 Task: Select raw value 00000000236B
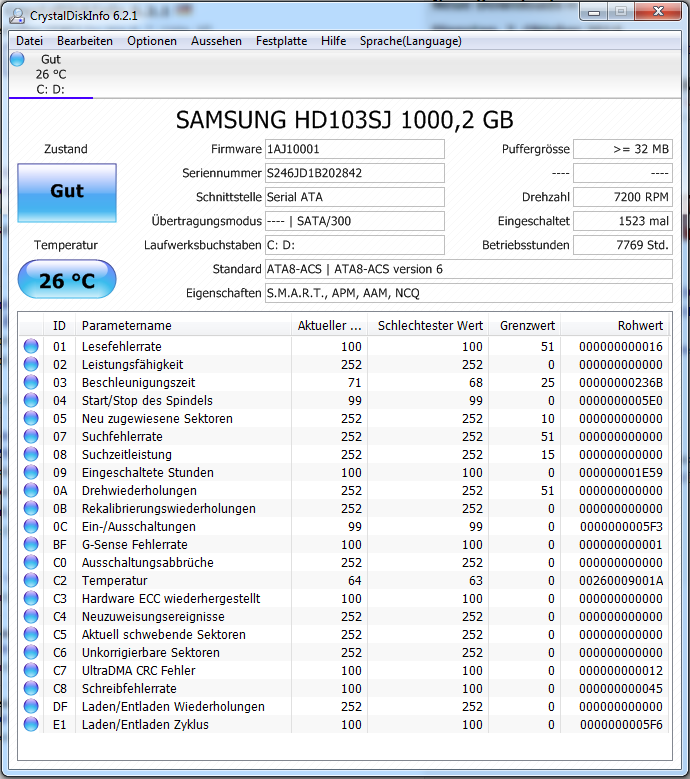621,383
